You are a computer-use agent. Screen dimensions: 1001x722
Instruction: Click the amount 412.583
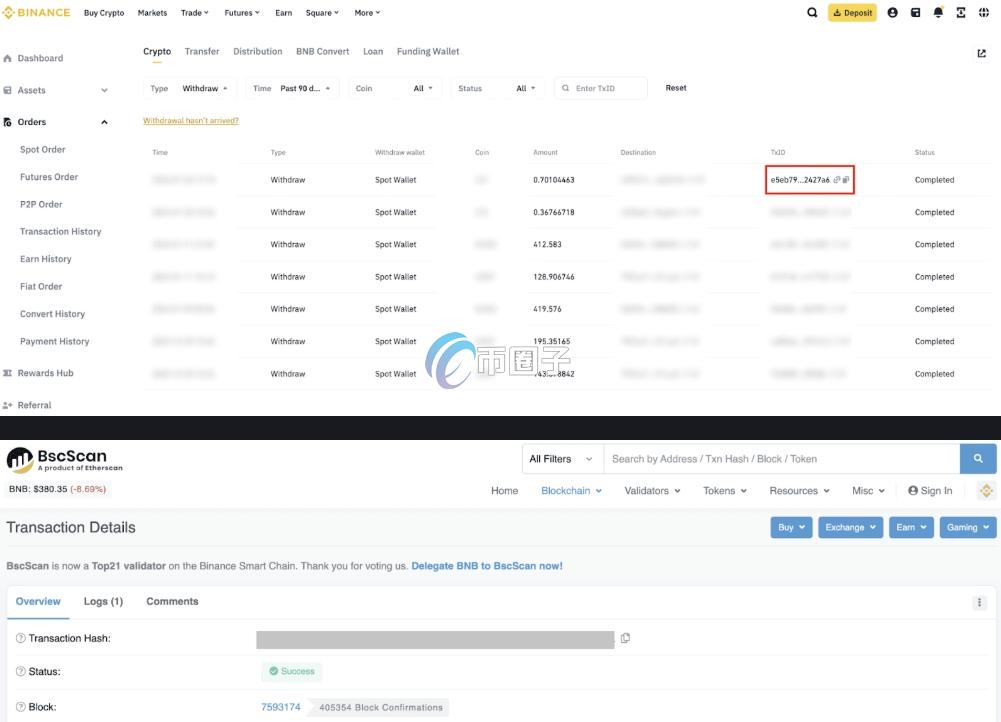click(547, 244)
